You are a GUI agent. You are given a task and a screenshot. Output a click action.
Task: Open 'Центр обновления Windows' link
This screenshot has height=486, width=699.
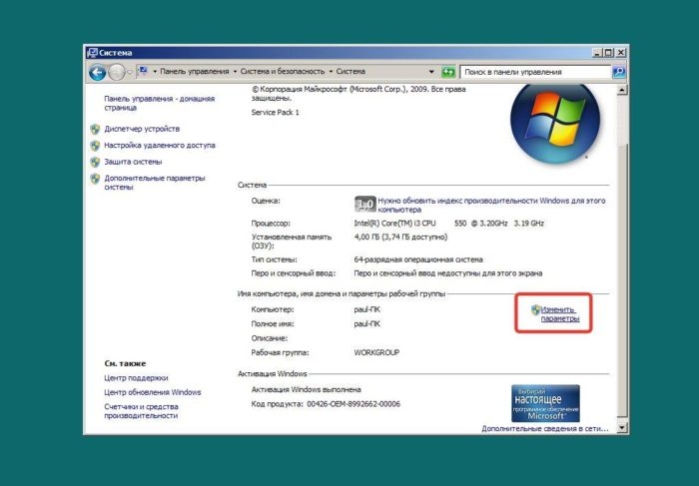click(152, 392)
